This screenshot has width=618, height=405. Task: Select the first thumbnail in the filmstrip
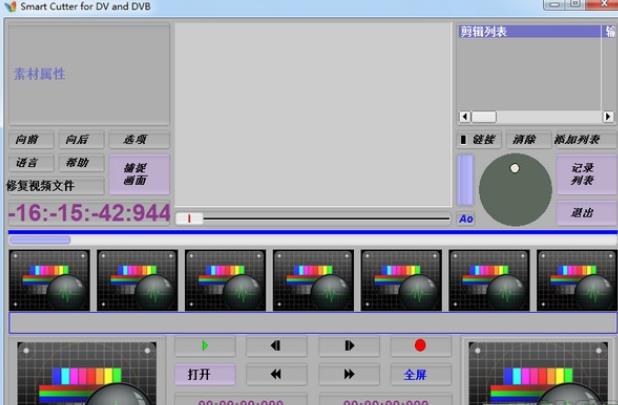pos(49,280)
